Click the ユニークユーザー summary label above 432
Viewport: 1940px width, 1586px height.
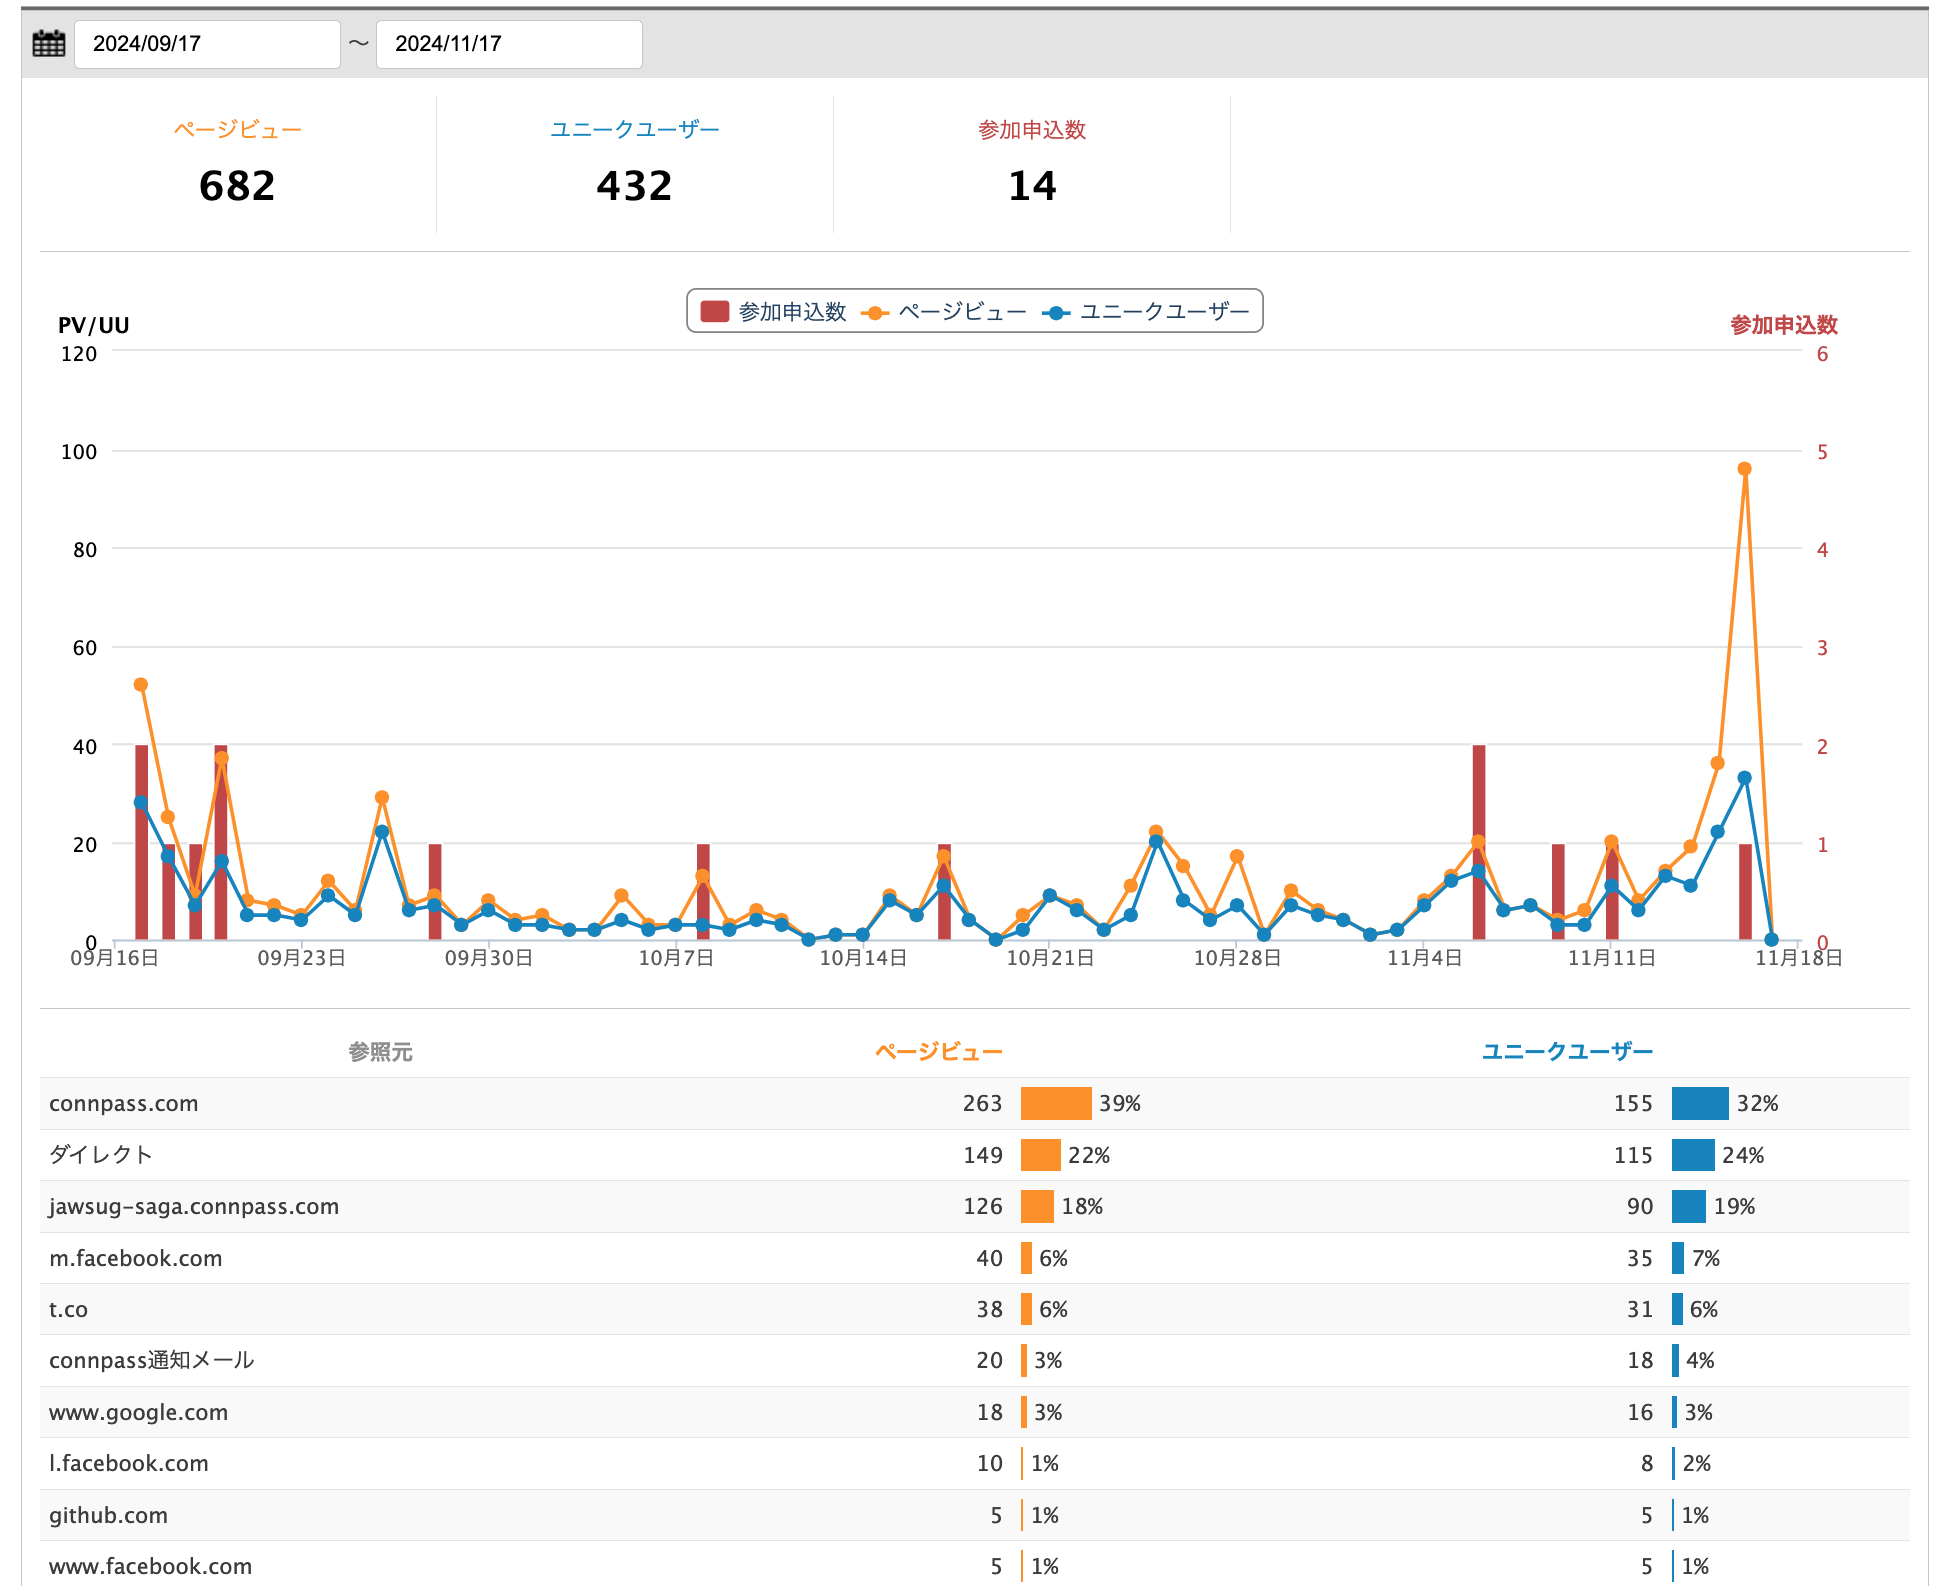(634, 130)
